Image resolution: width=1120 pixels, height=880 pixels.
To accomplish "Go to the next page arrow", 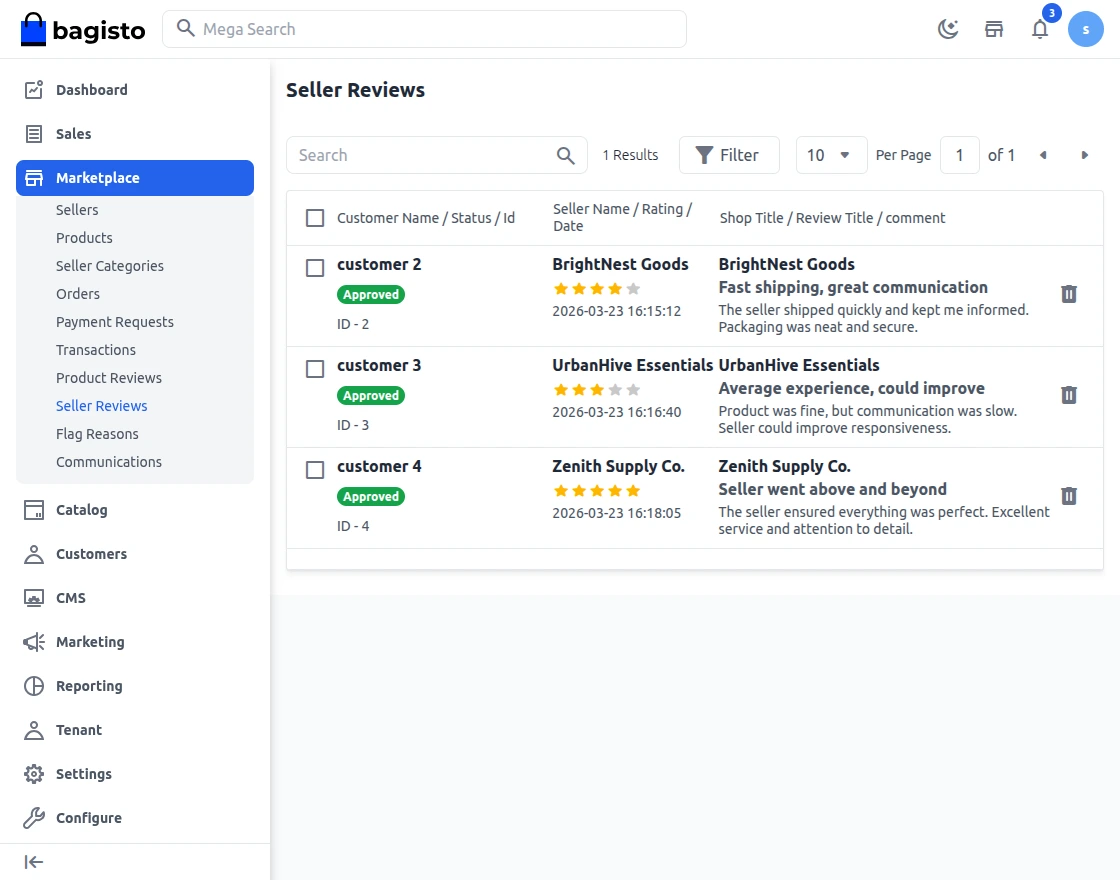I will 1085,155.
